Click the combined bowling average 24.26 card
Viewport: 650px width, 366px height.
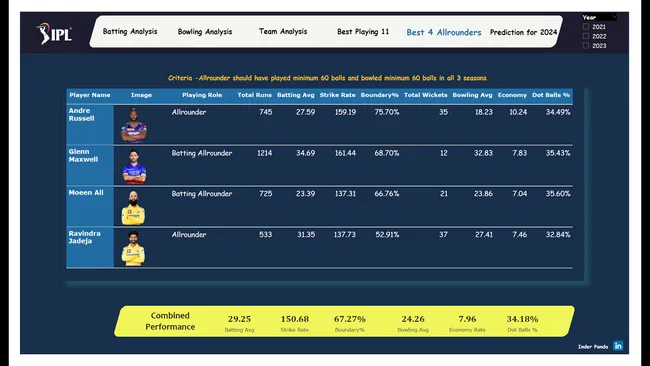[413, 323]
